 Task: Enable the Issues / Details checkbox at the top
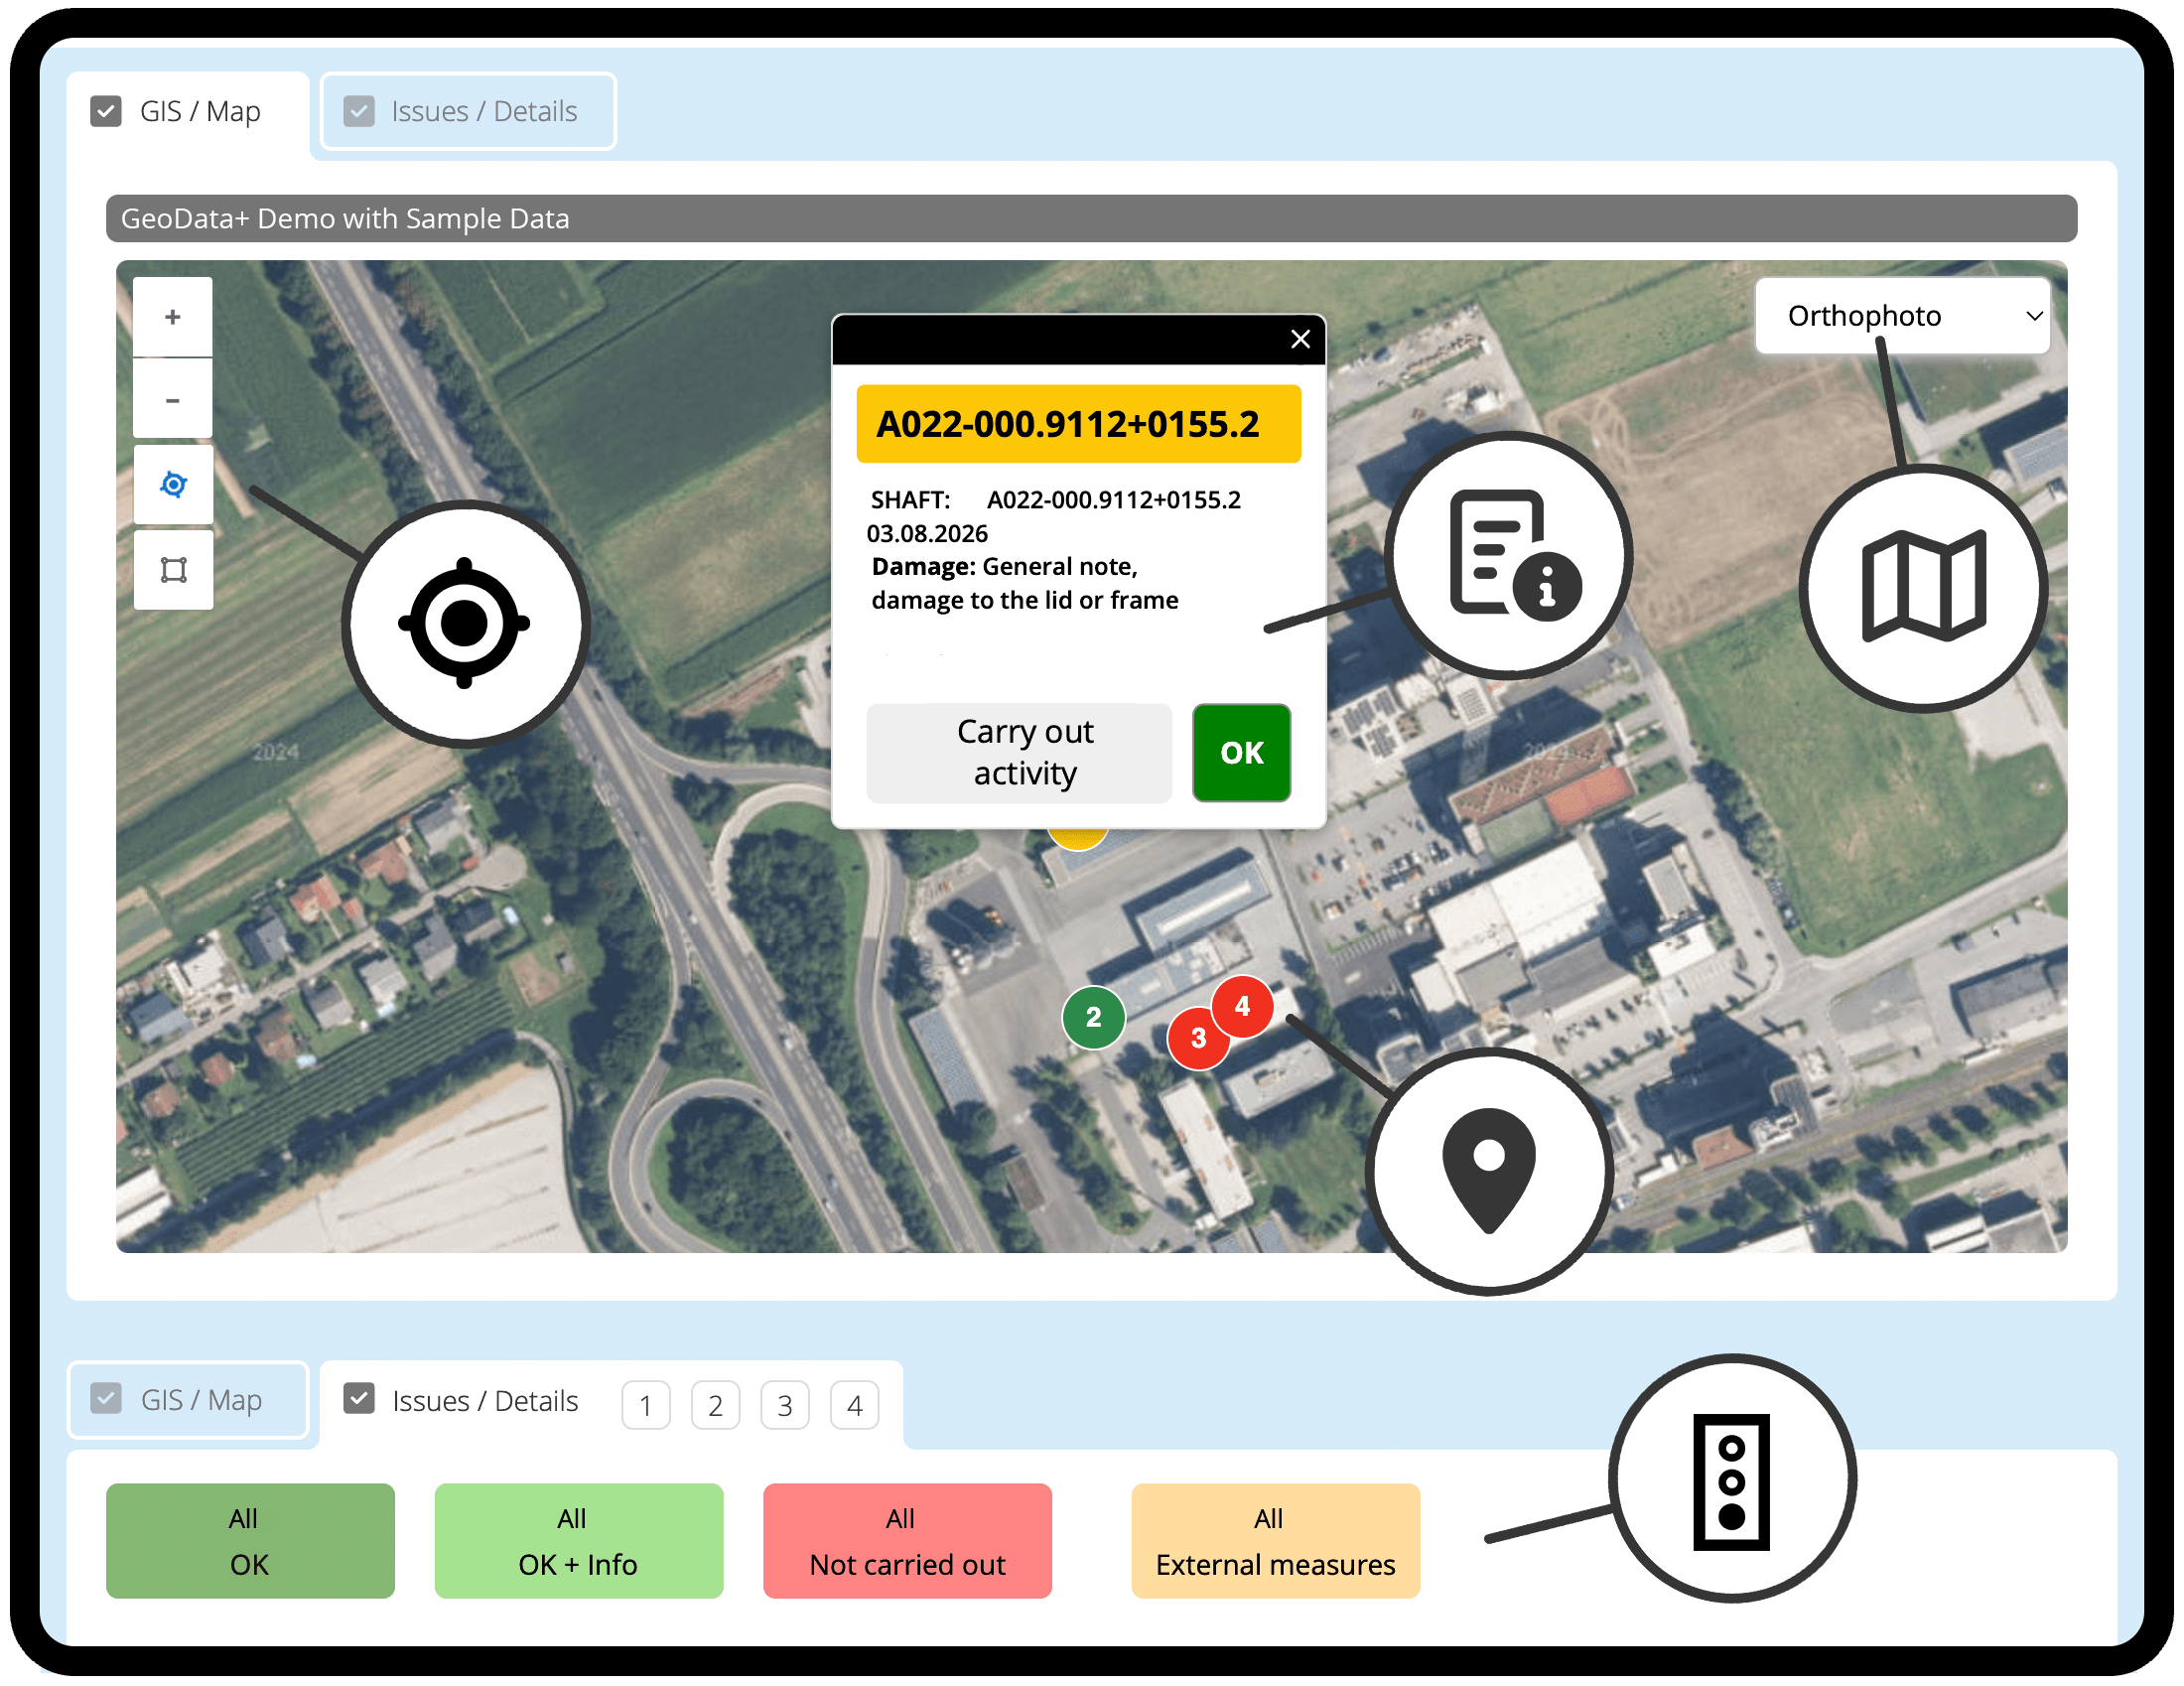(358, 111)
